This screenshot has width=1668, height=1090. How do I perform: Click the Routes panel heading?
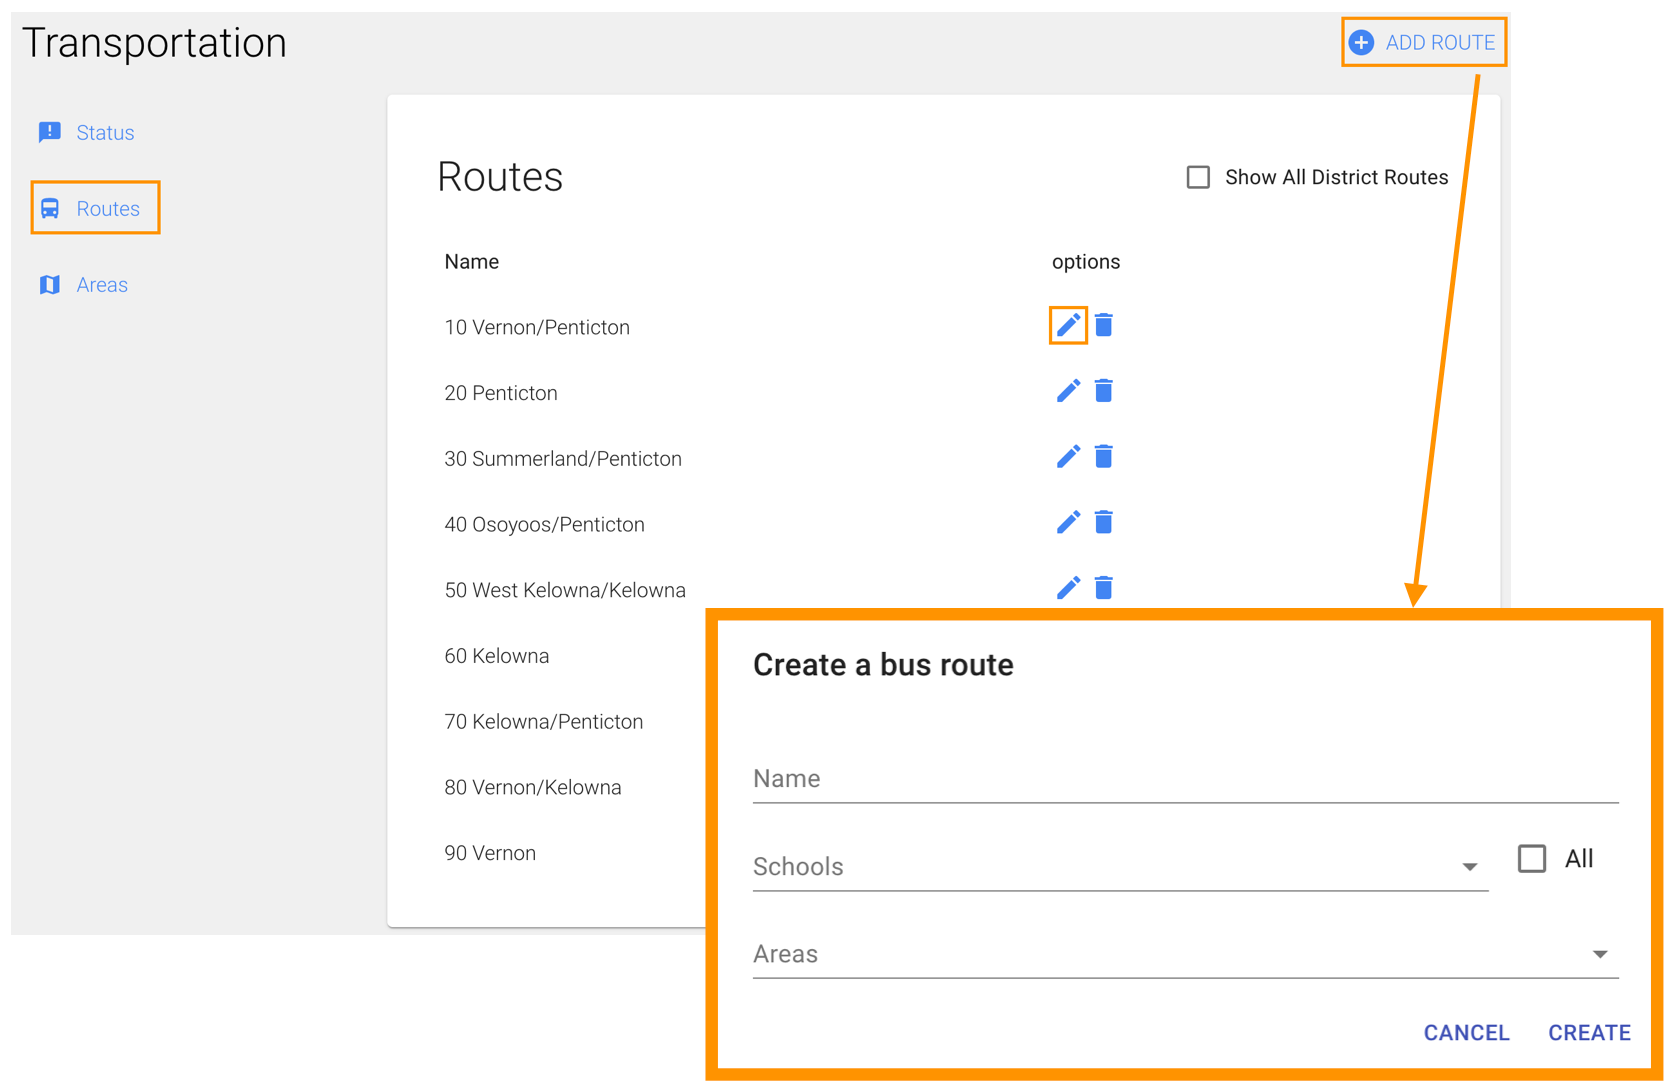coord(500,177)
